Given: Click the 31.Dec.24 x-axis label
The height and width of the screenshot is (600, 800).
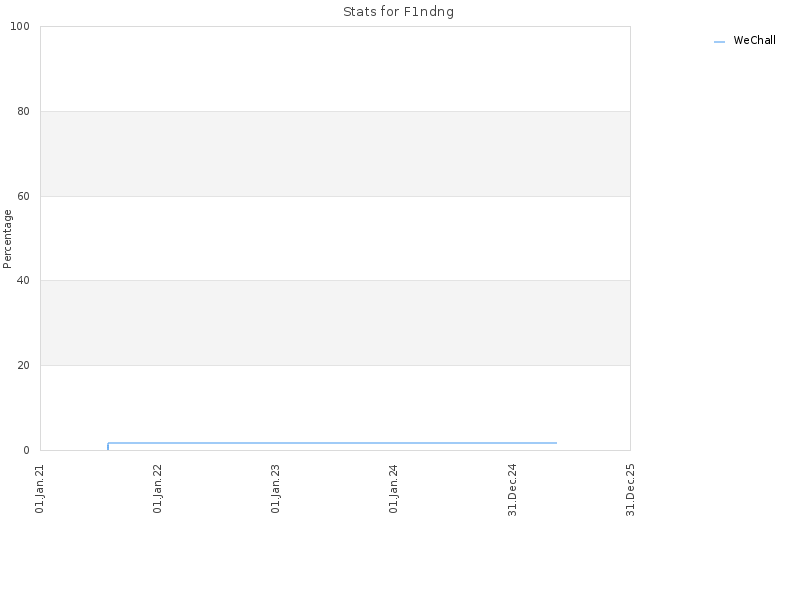Looking at the screenshot, I should point(513,490).
